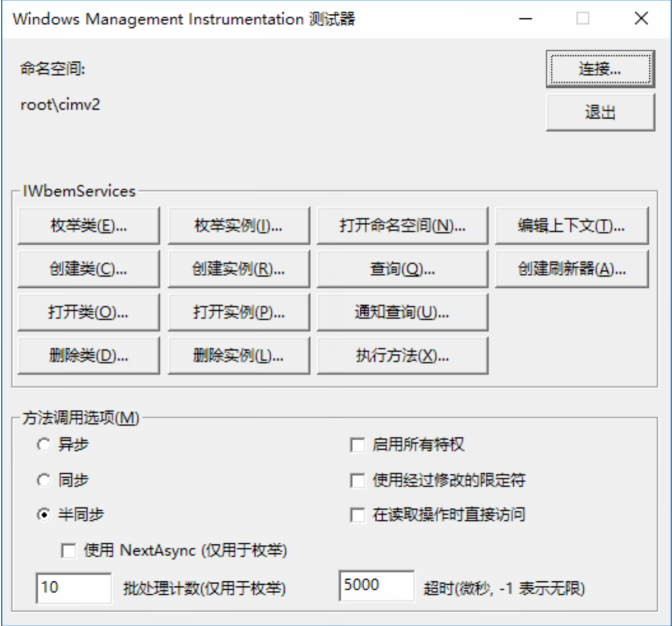
Task: Open 通知查询(U)... dialog
Action: pyautogui.click(x=402, y=312)
